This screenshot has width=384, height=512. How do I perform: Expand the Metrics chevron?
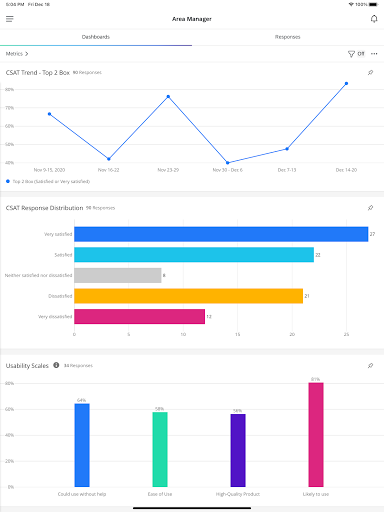point(17,54)
